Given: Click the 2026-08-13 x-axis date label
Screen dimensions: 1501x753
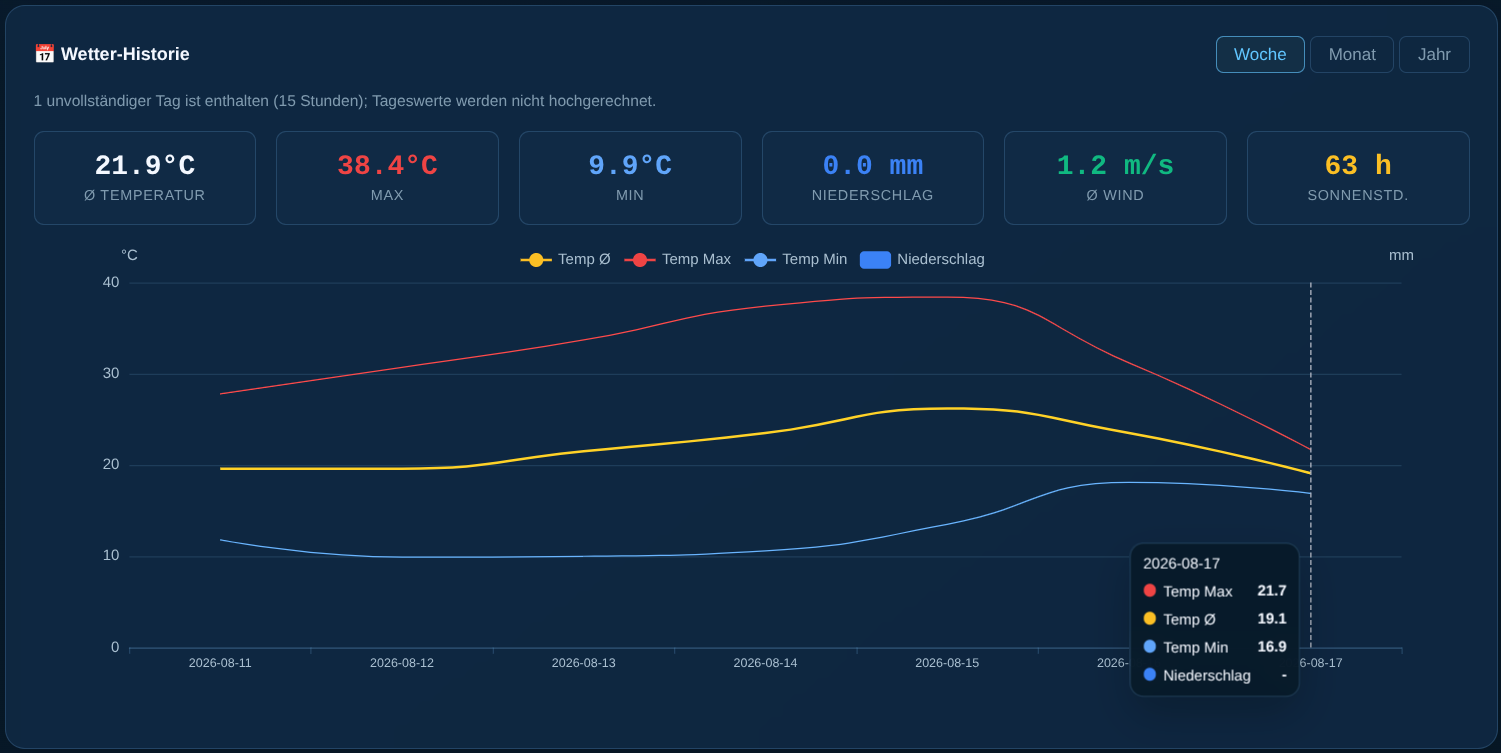Looking at the screenshot, I should tap(584, 663).
